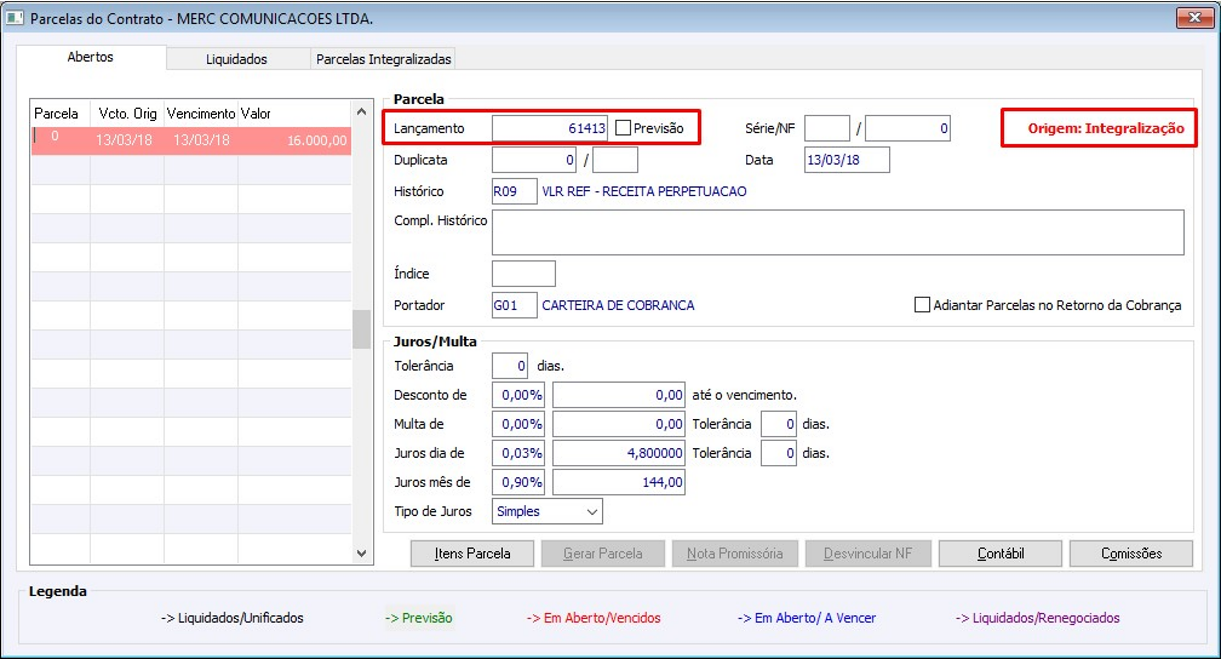The height and width of the screenshot is (661, 1221).
Task: Click the Desconto de percentage field
Action: pyautogui.click(x=519, y=395)
